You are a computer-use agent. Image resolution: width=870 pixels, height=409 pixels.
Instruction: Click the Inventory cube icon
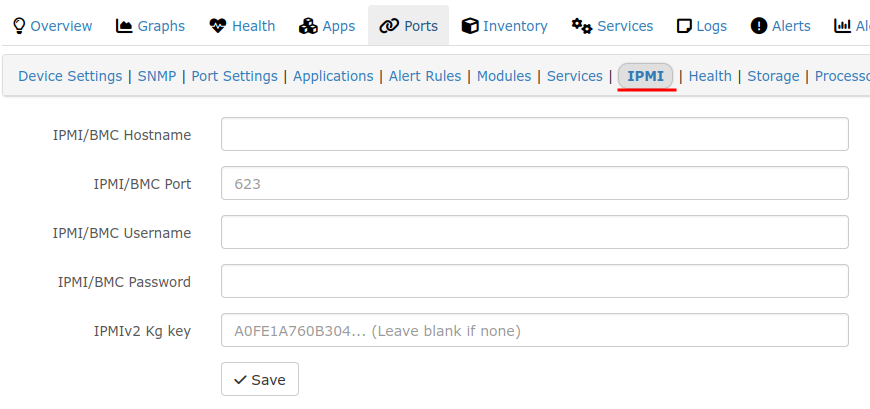point(470,26)
